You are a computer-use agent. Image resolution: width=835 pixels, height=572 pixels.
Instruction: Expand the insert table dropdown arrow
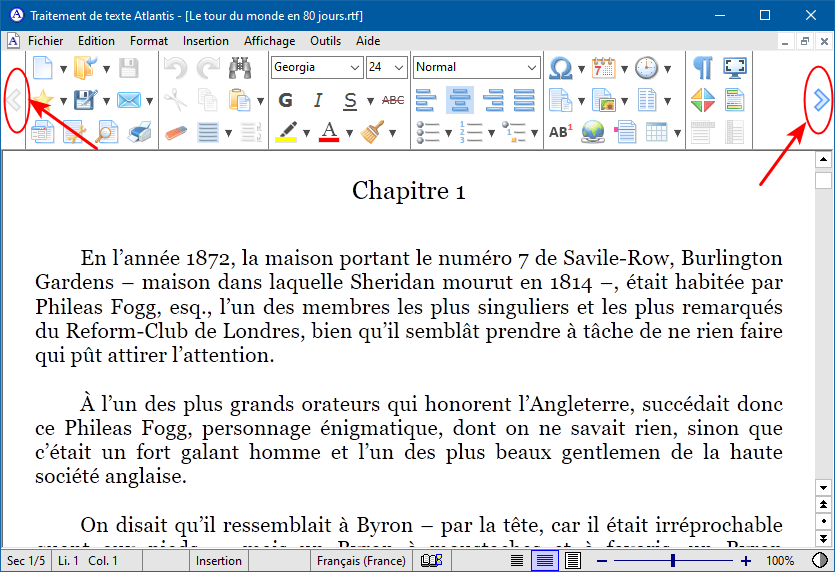(x=677, y=133)
